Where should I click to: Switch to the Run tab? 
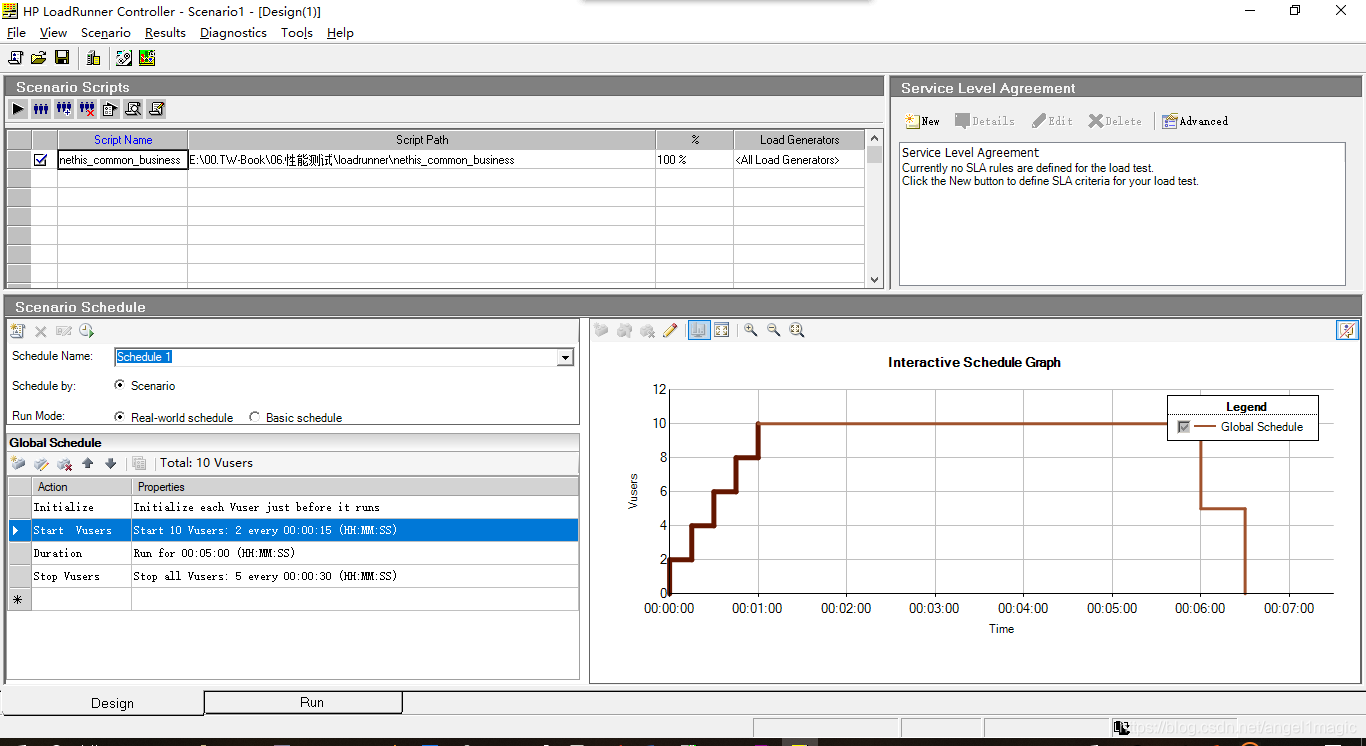pyautogui.click(x=303, y=702)
